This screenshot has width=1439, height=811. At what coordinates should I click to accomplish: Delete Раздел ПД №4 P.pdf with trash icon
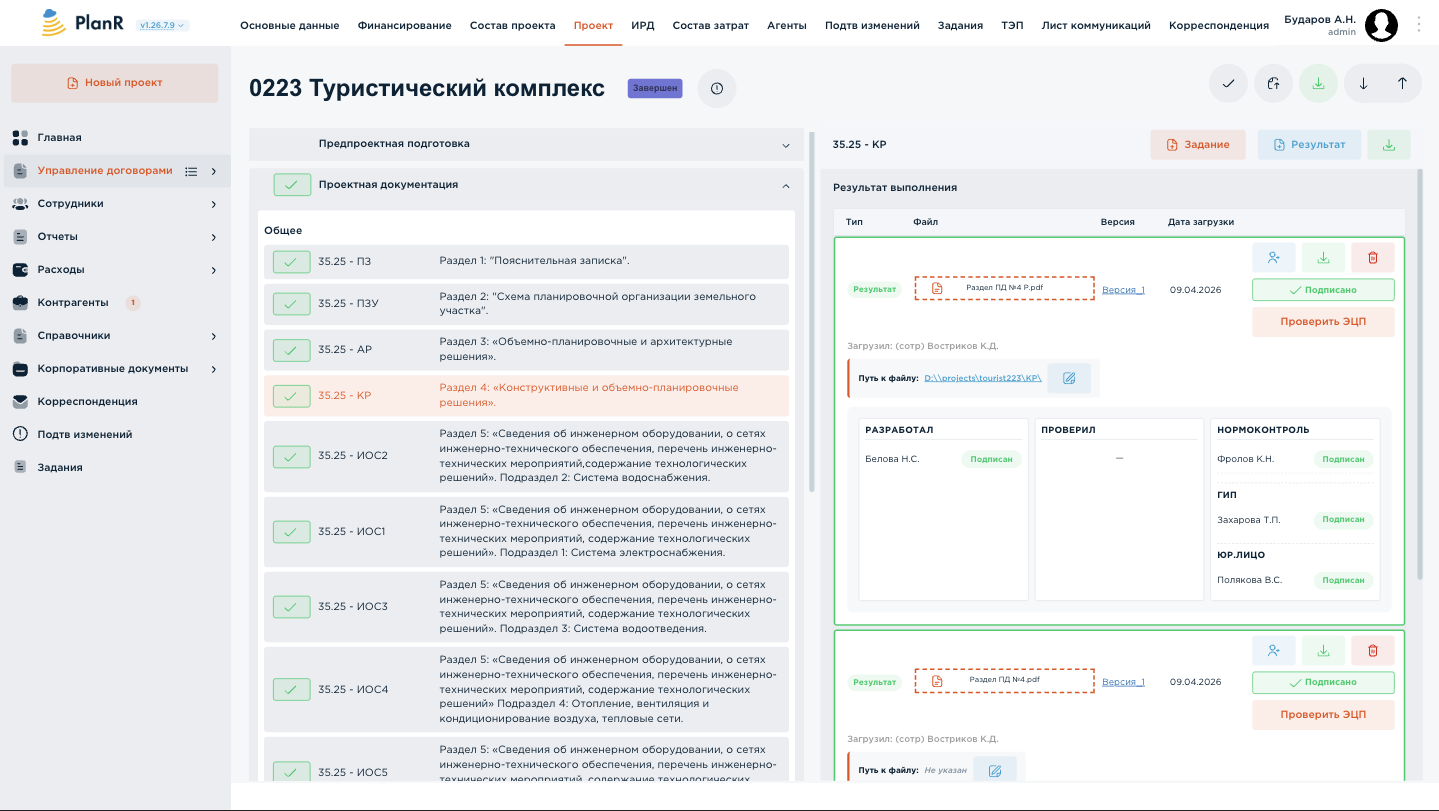pos(1373,258)
